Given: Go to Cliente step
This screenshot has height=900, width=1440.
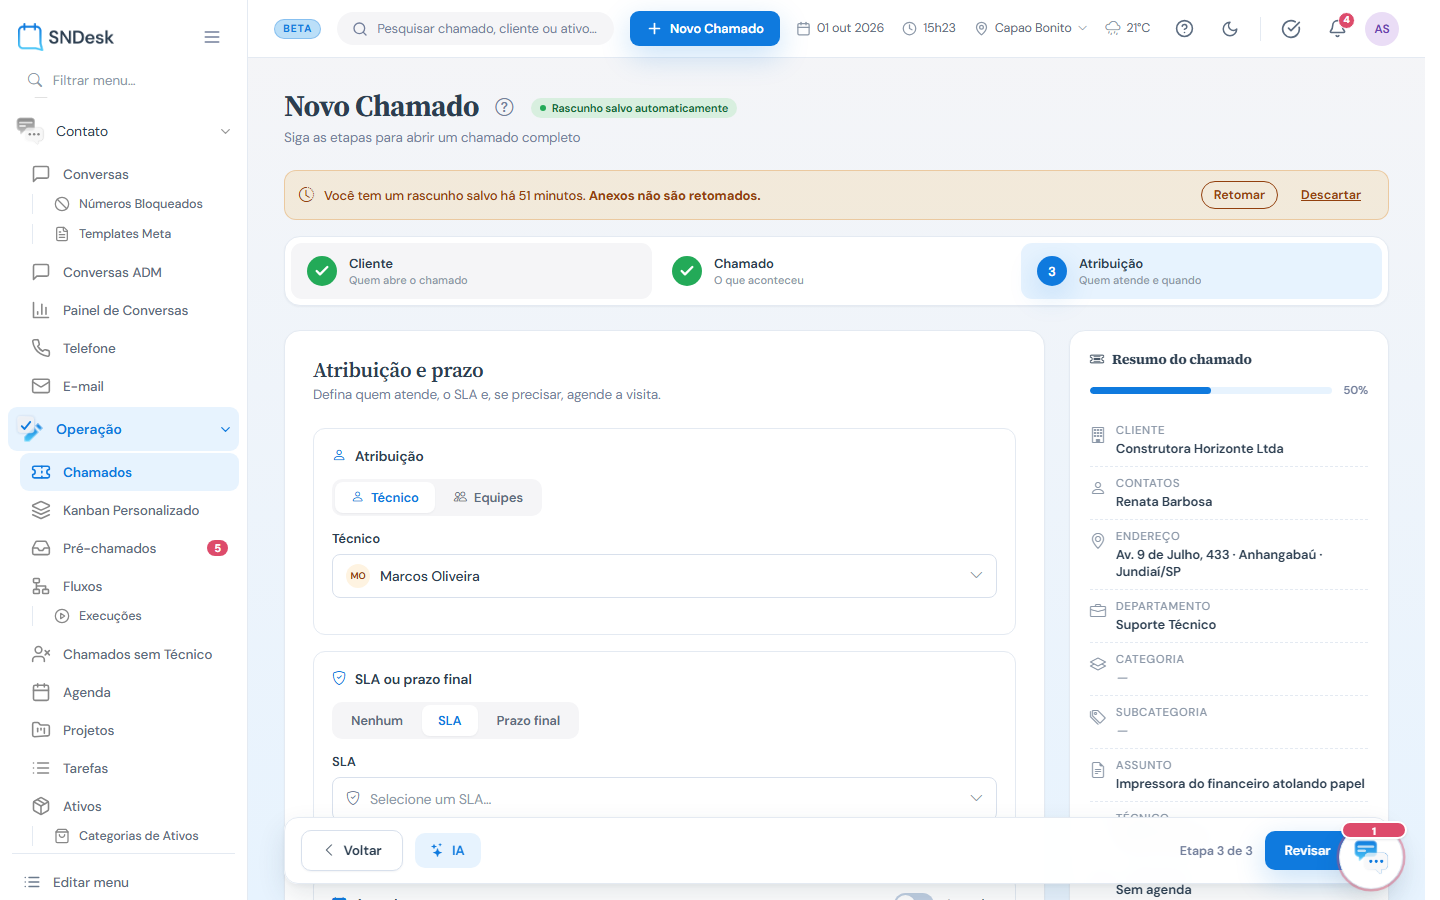Looking at the screenshot, I should point(471,271).
